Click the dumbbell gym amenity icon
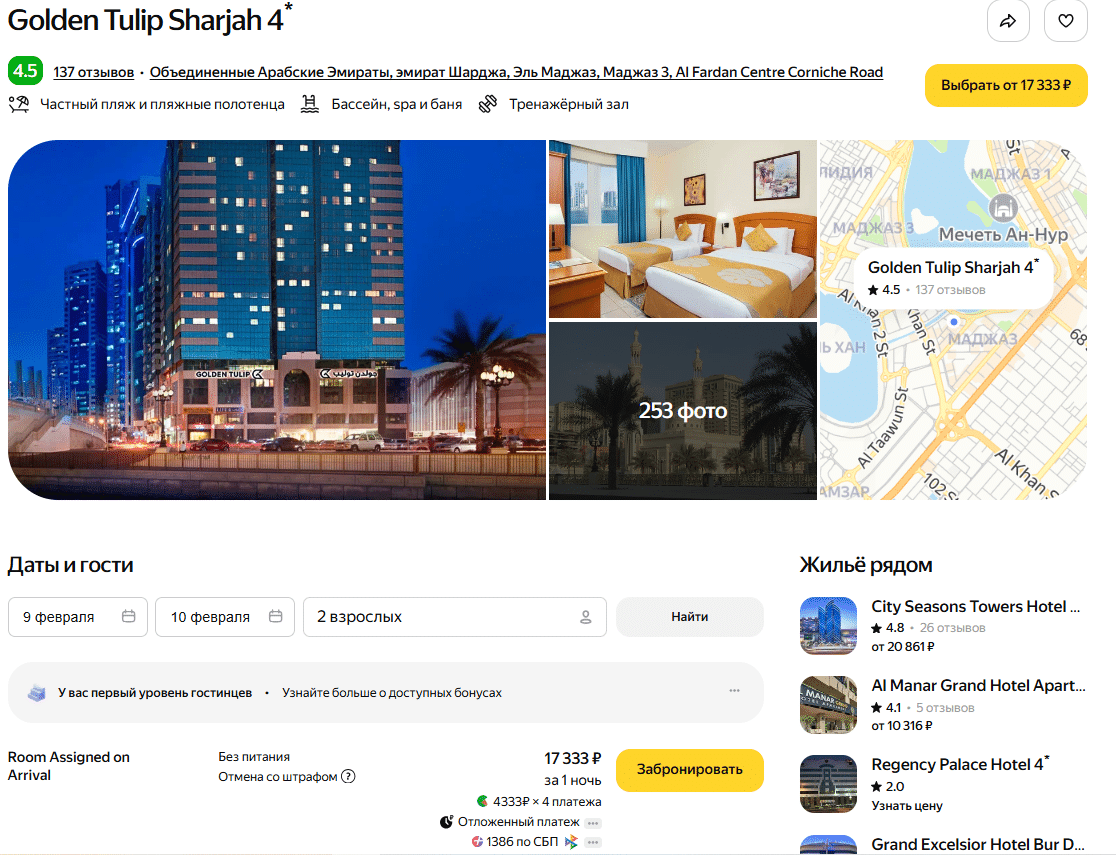 488,104
